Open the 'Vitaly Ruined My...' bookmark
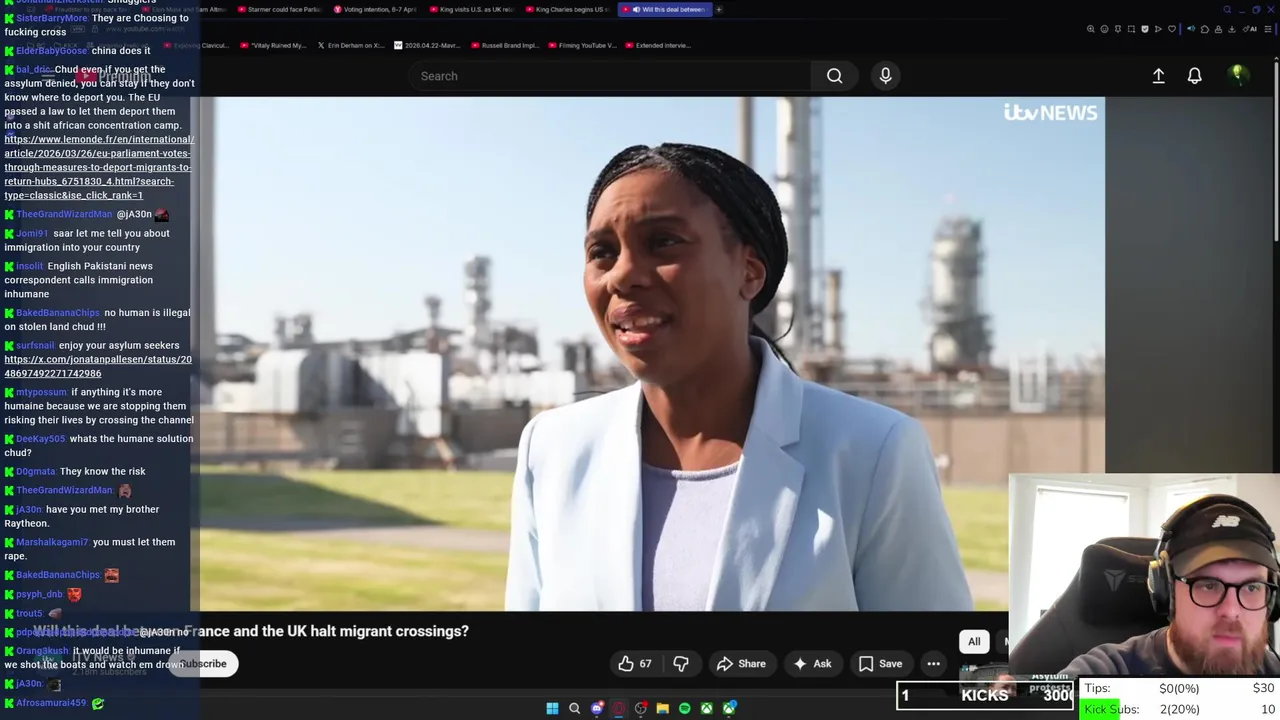Image resolution: width=1280 pixels, height=720 pixels. pos(274,45)
